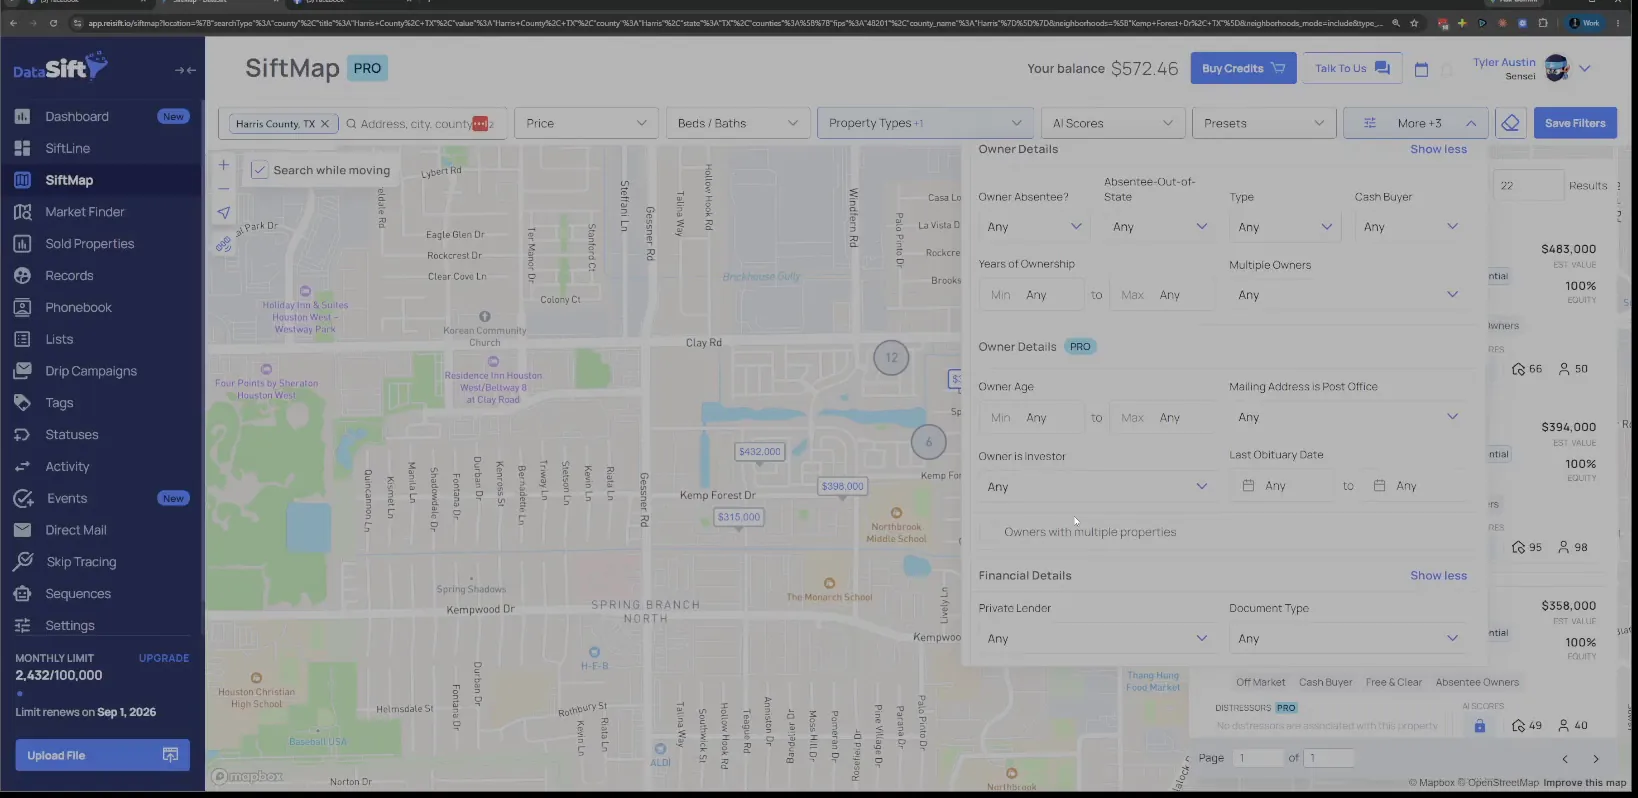
Task: Click the $432,000 price marker on map
Action: (x=760, y=452)
